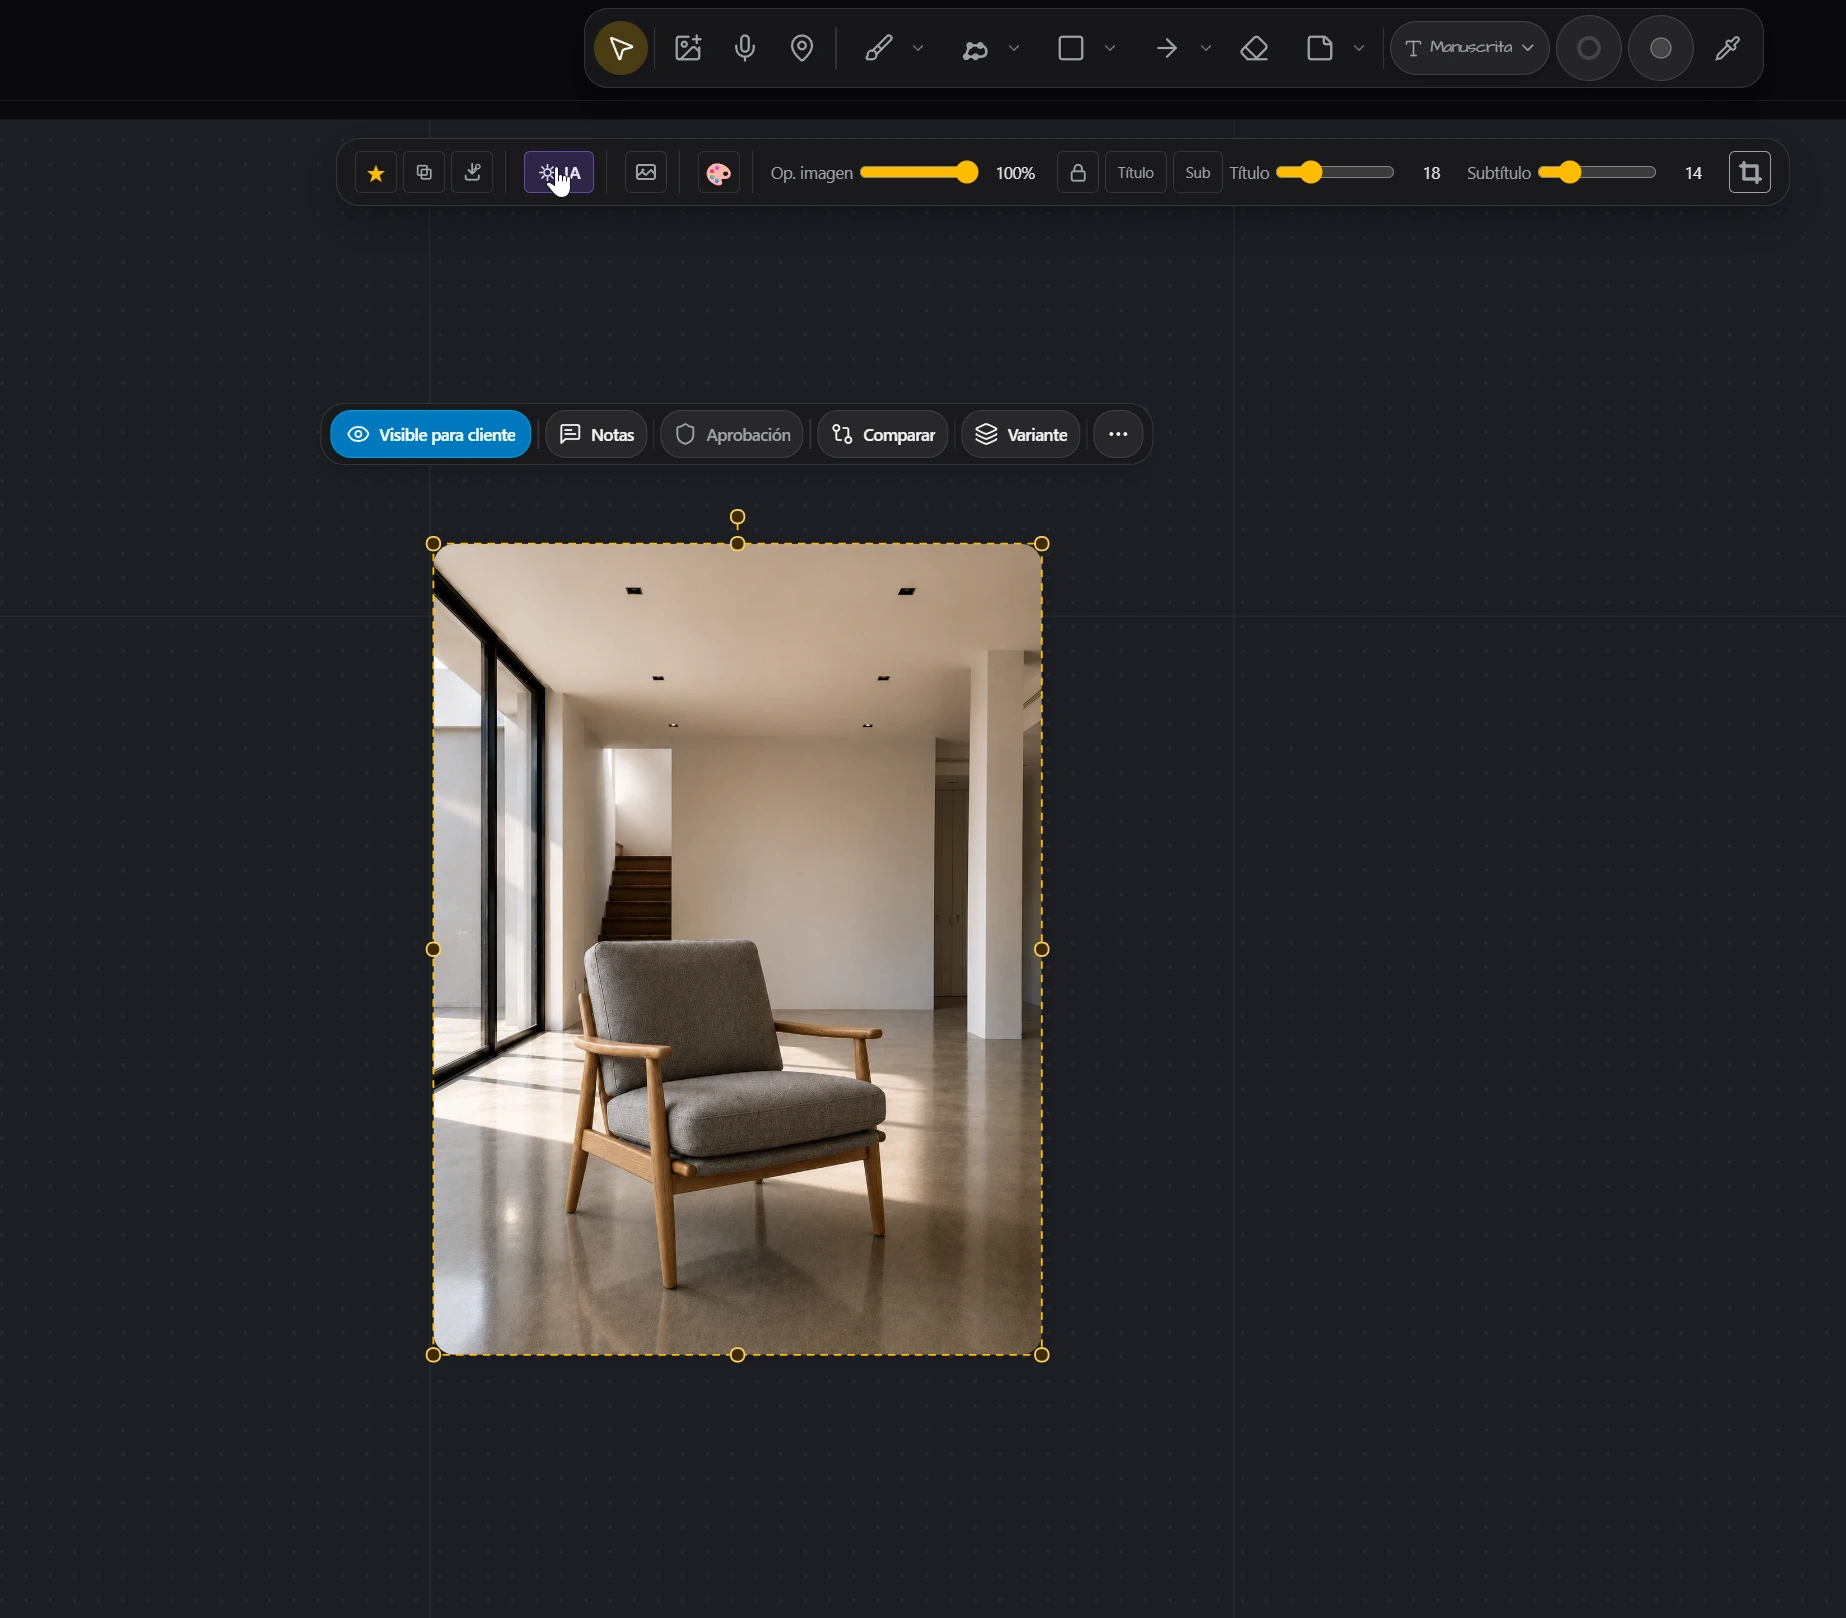1846x1618 pixels.
Task: Click the color palette icon
Action: tap(718, 173)
